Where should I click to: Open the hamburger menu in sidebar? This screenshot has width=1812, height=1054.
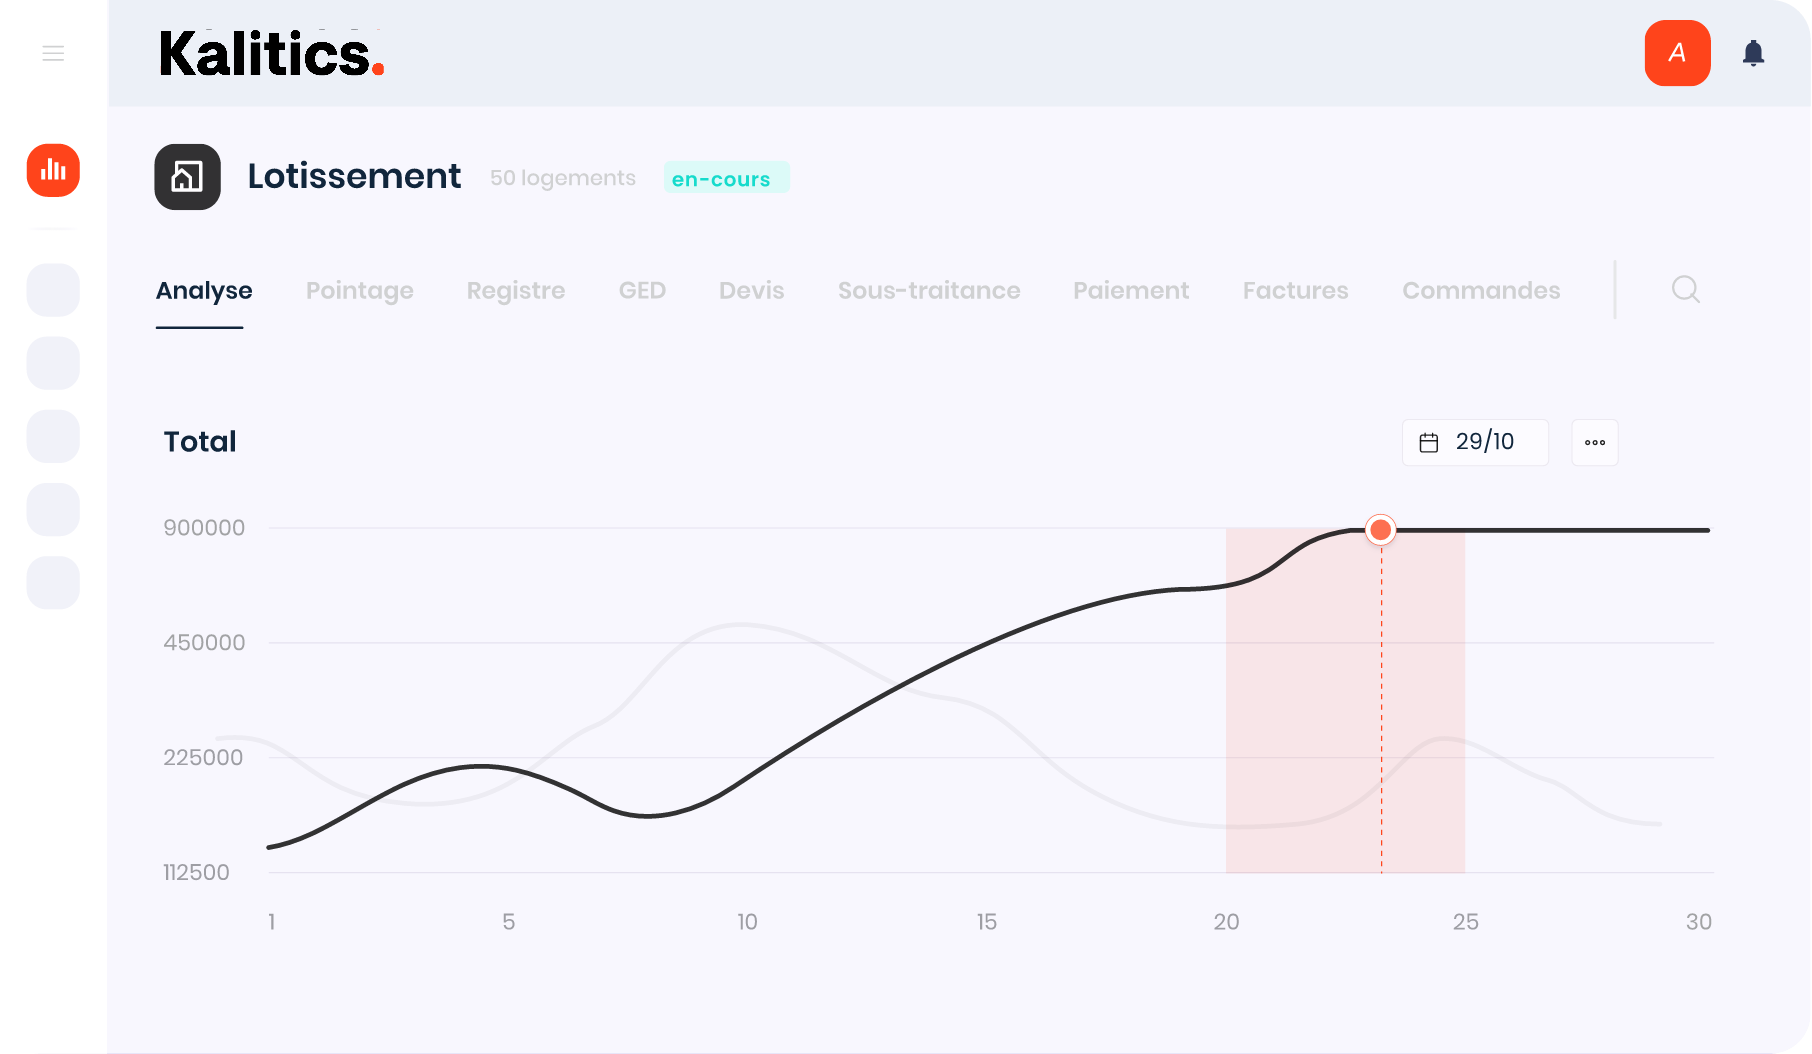coord(53,53)
